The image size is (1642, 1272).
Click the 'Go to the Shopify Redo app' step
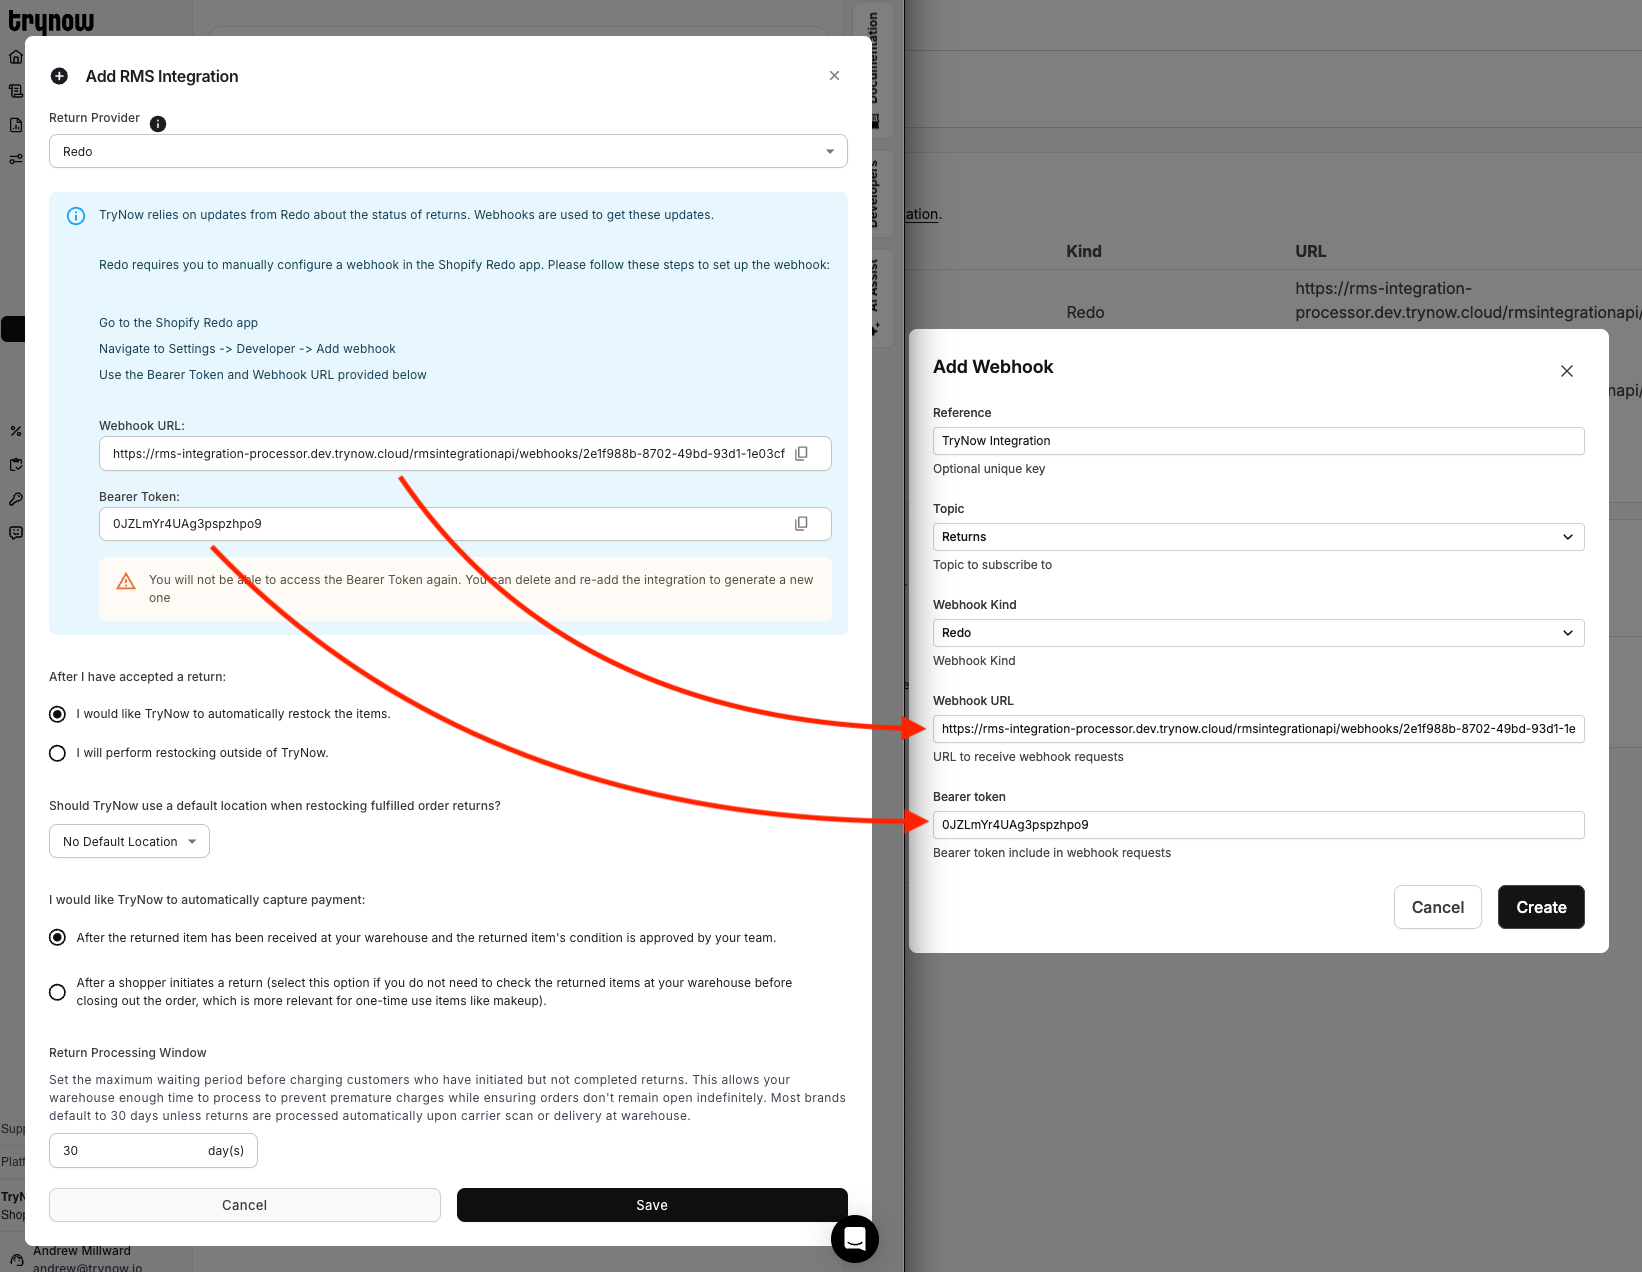[x=178, y=323]
